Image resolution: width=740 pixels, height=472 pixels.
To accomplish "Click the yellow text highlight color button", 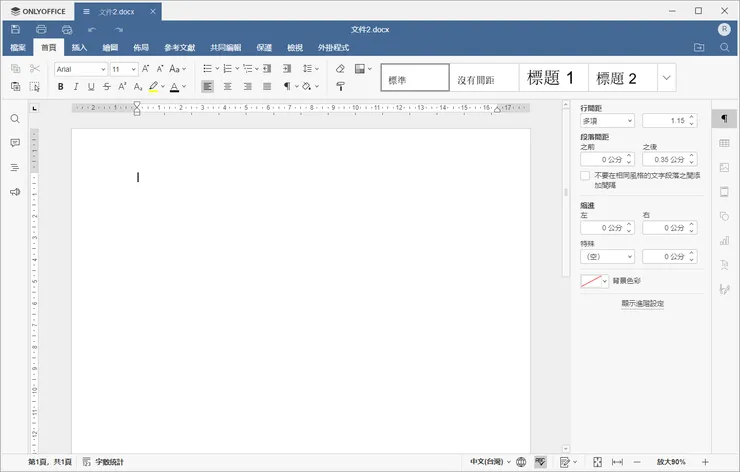I will click(153, 86).
